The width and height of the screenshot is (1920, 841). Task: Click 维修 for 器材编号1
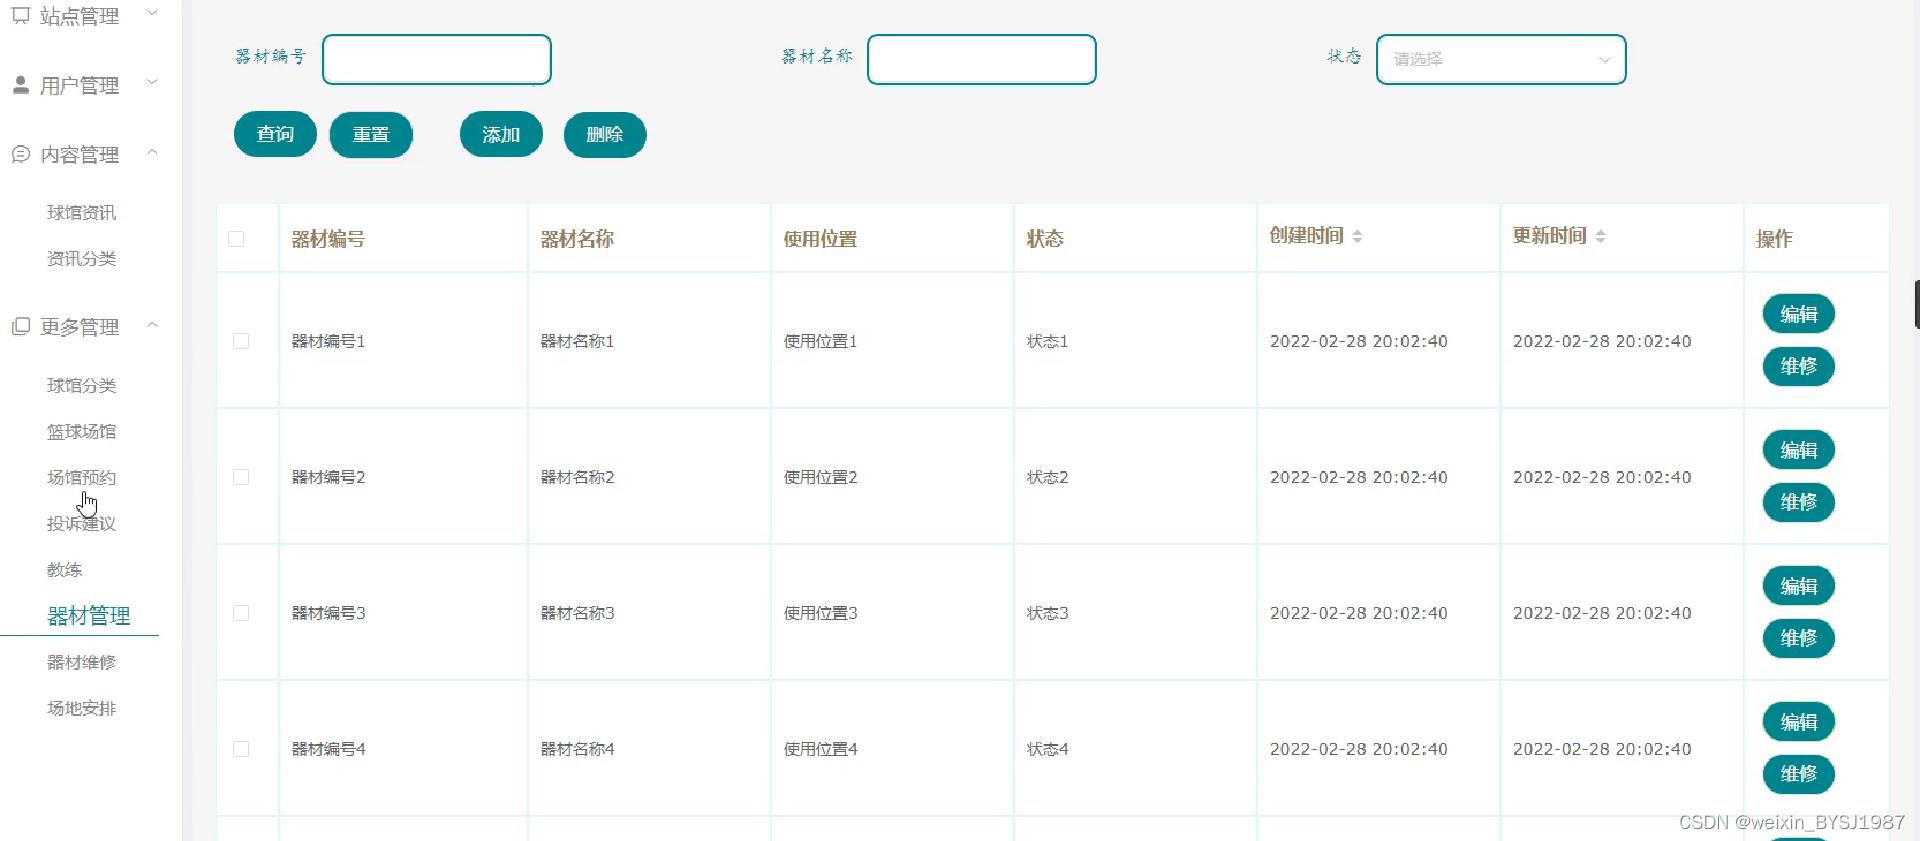click(x=1799, y=366)
